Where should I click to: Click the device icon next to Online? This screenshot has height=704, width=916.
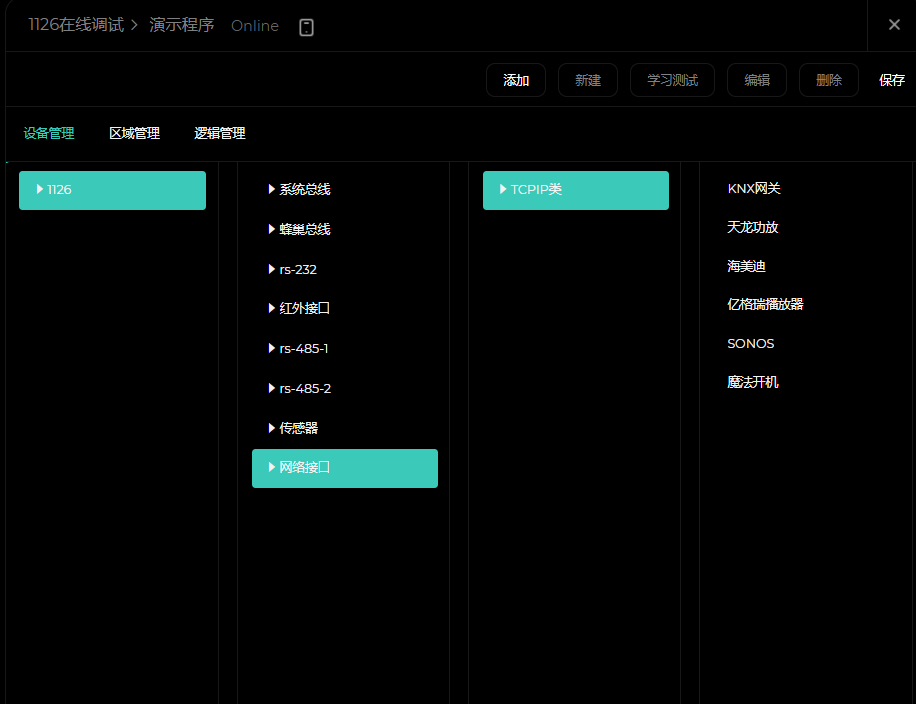306,27
